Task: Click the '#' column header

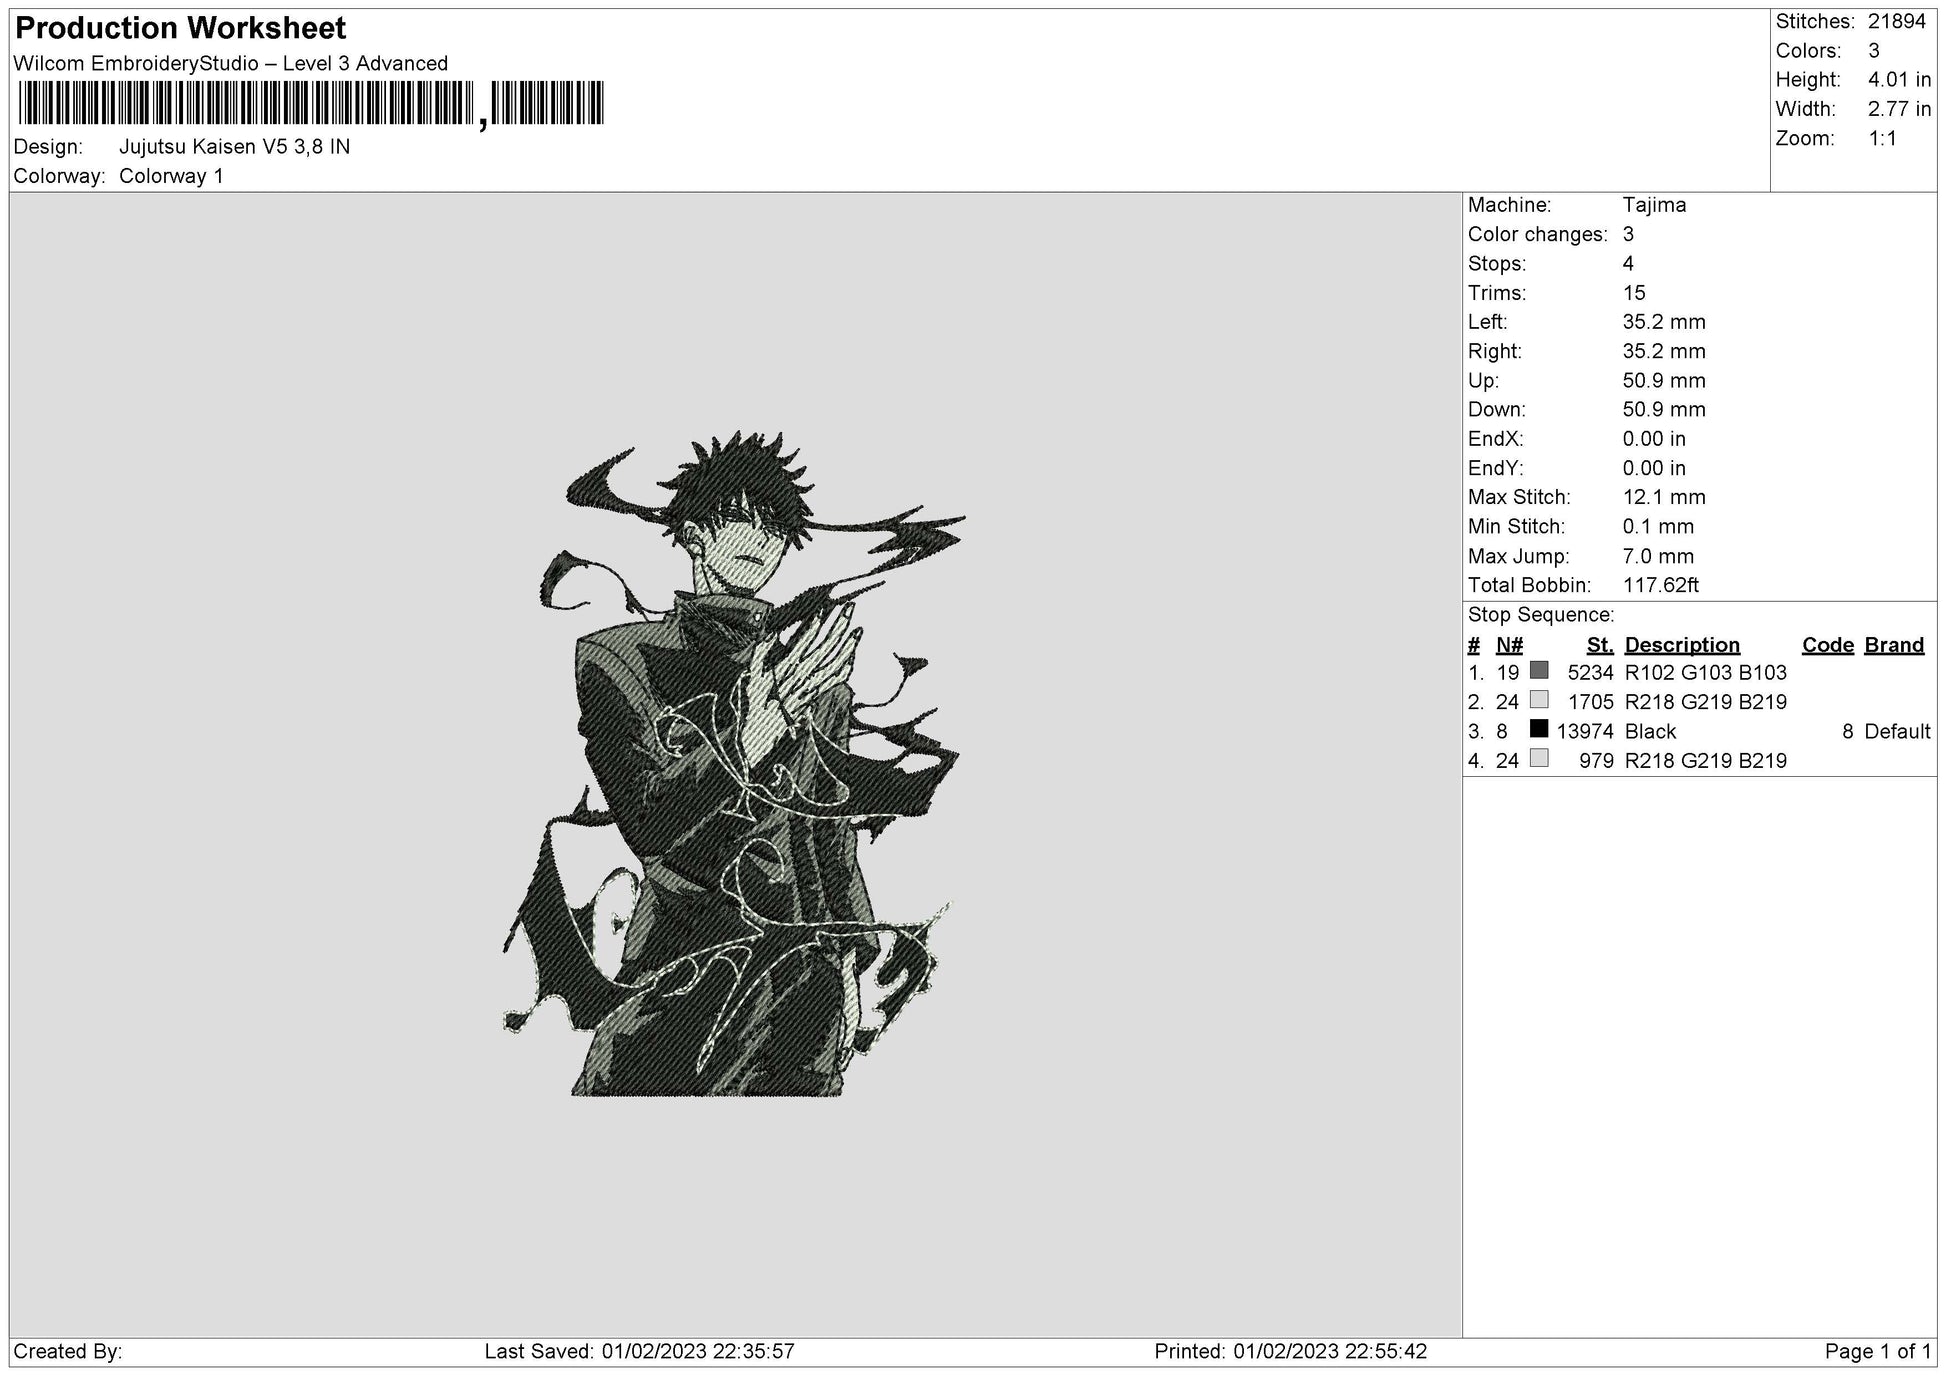Action: click(x=1473, y=646)
